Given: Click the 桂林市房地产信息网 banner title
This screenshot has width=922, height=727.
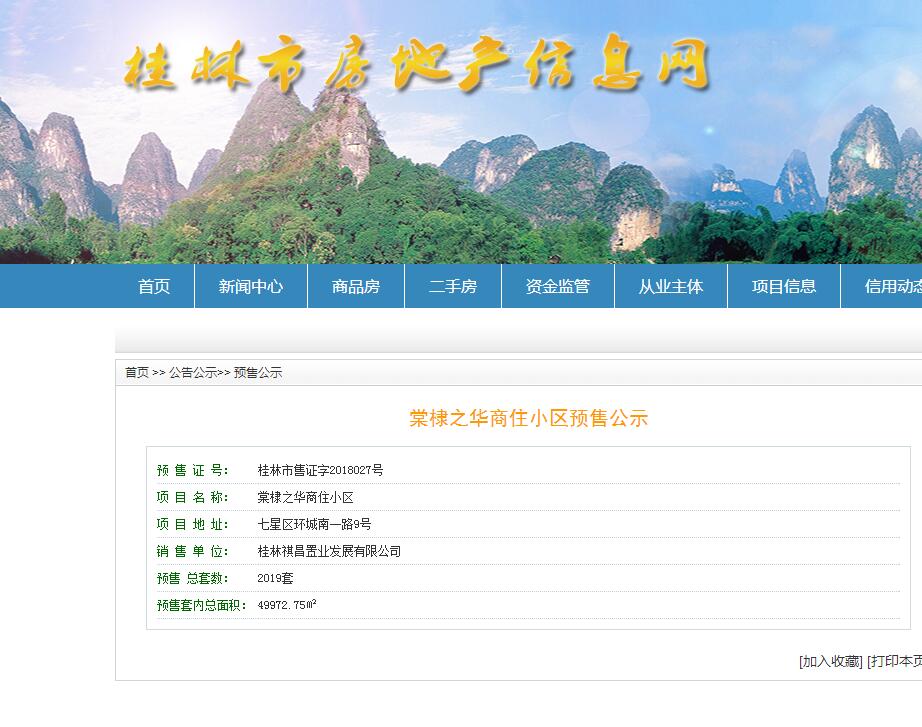Looking at the screenshot, I should click(x=416, y=66).
